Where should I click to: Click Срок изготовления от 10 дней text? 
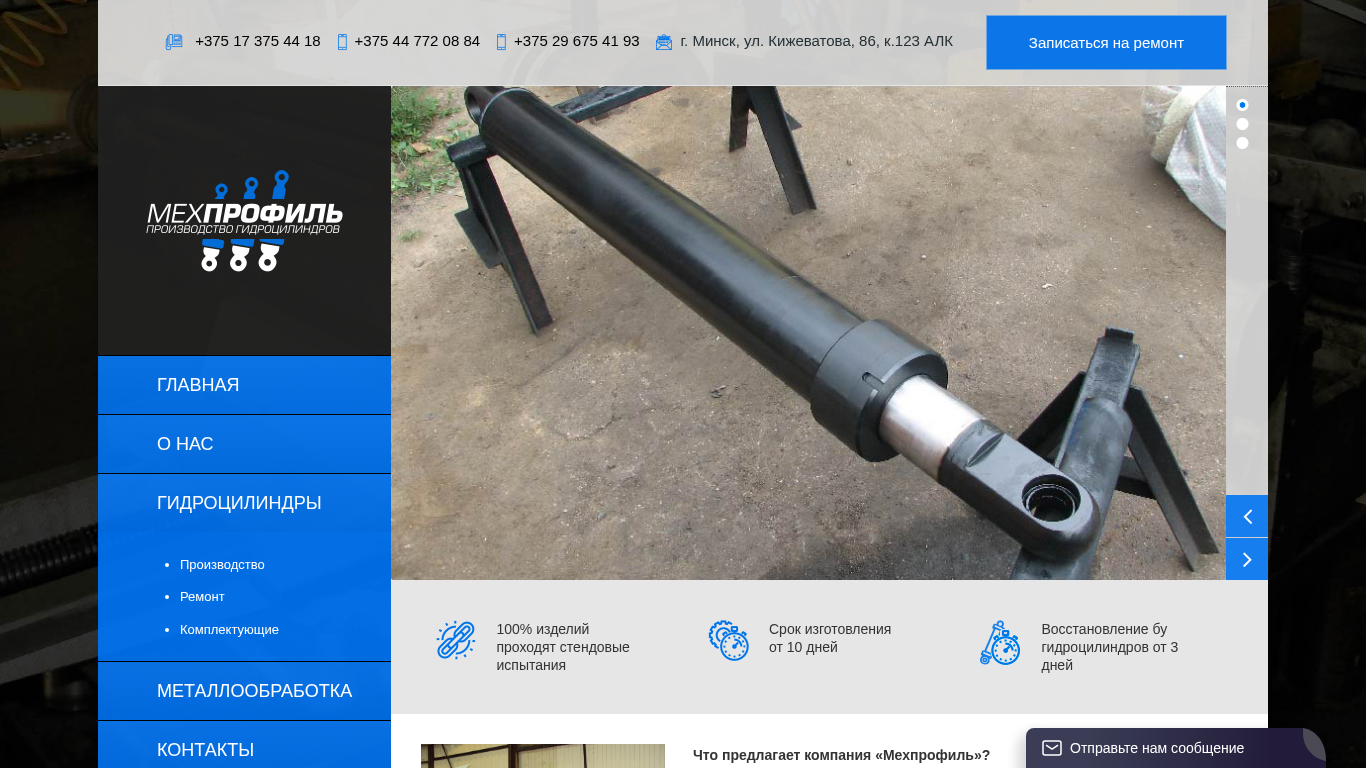coord(830,638)
